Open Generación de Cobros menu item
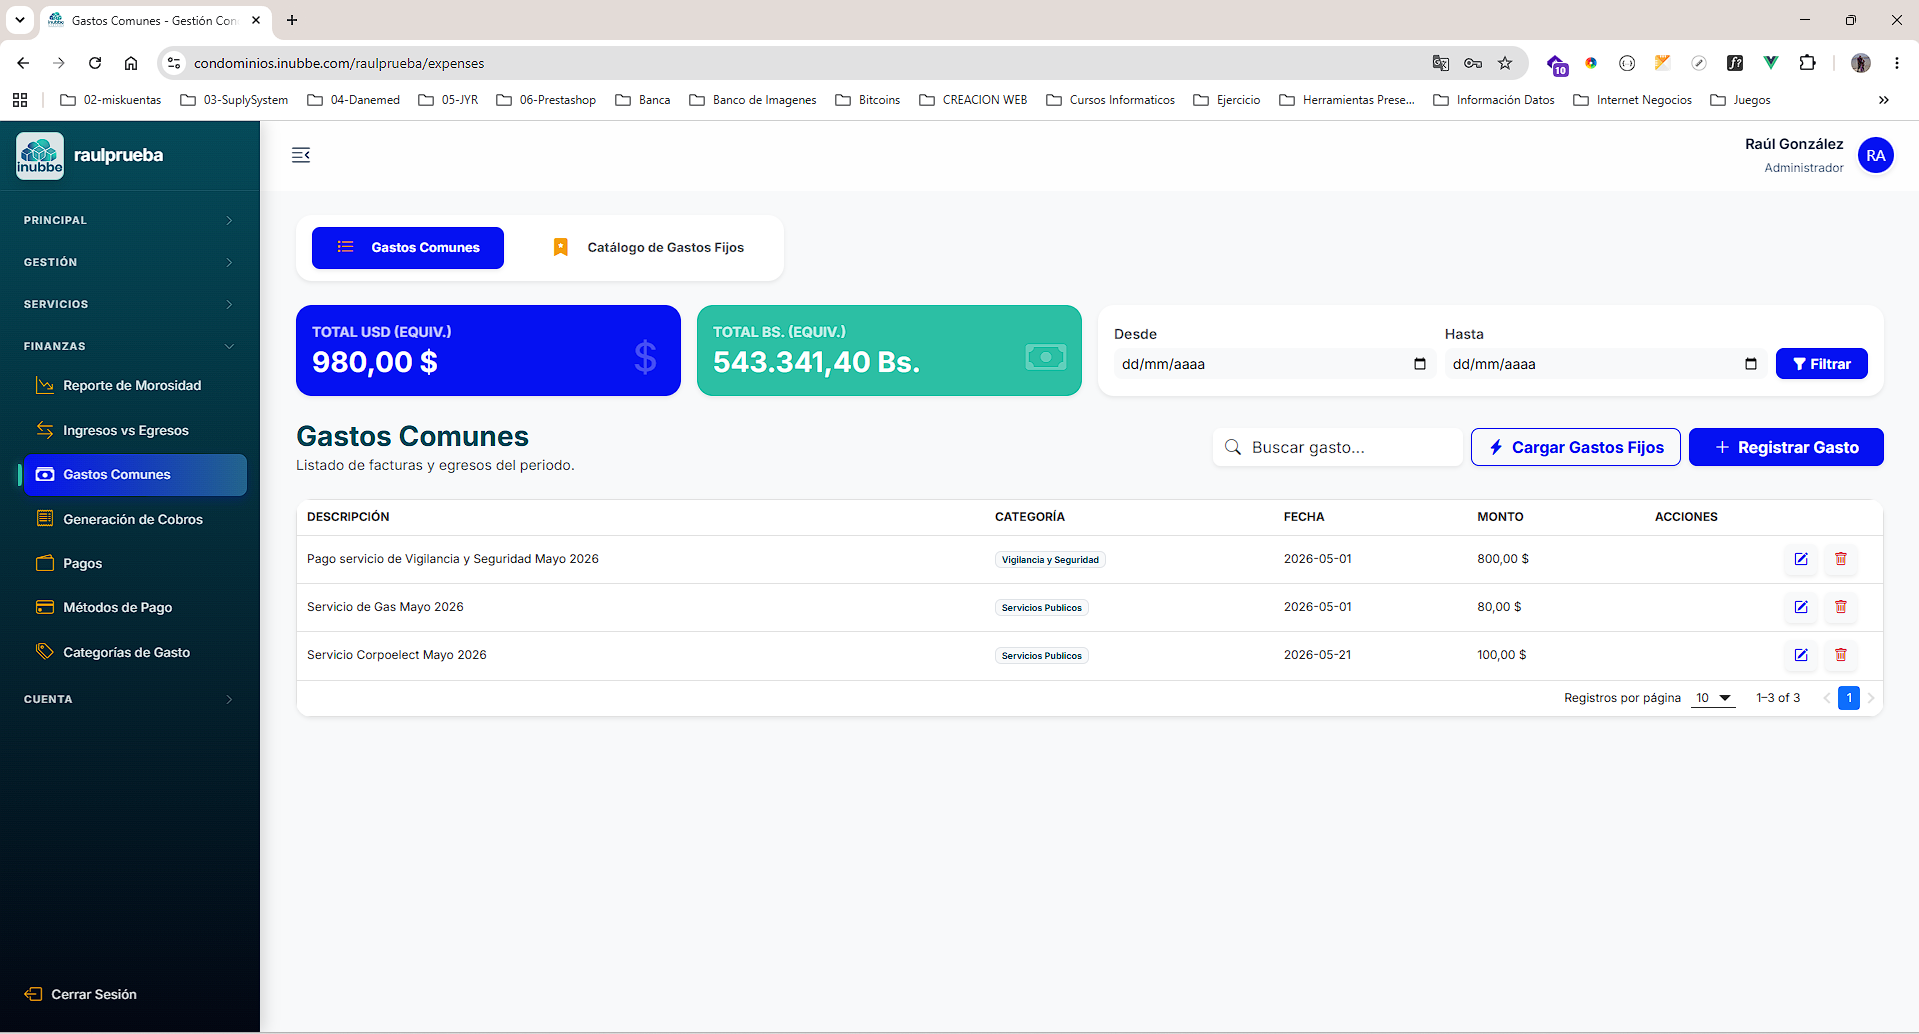 click(x=132, y=519)
